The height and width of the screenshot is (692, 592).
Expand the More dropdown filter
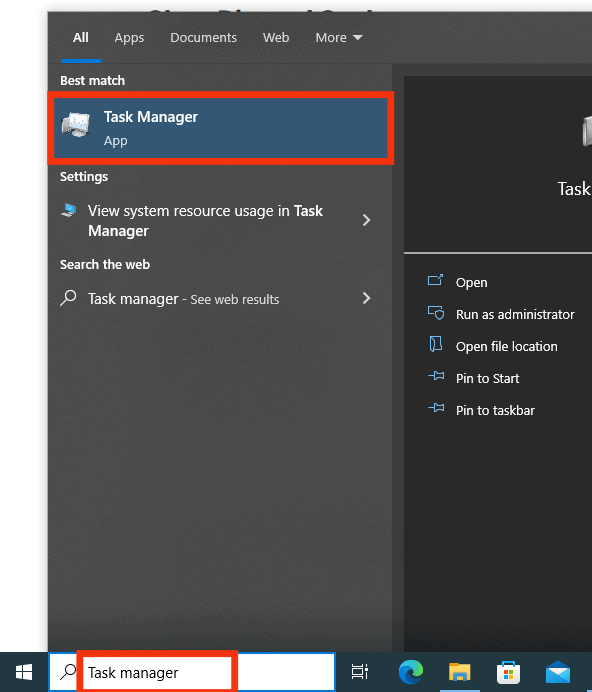point(339,38)
